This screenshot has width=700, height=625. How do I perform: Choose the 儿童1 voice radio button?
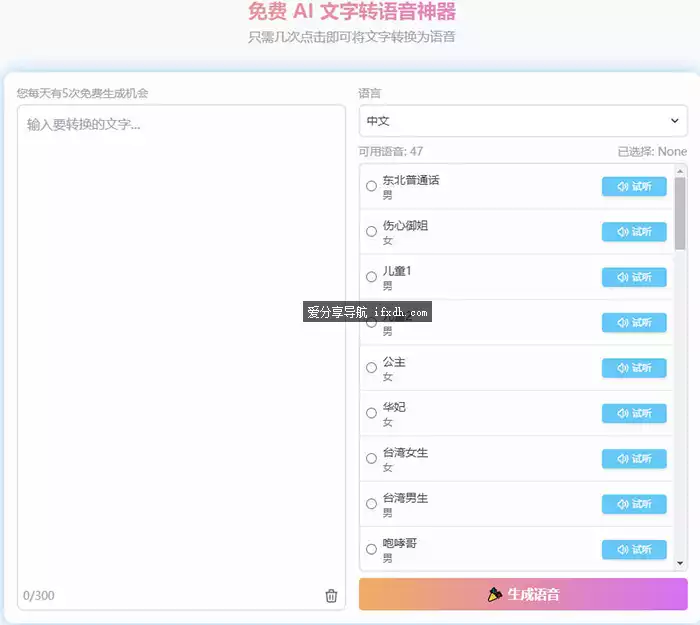click(x=371, y=277)
